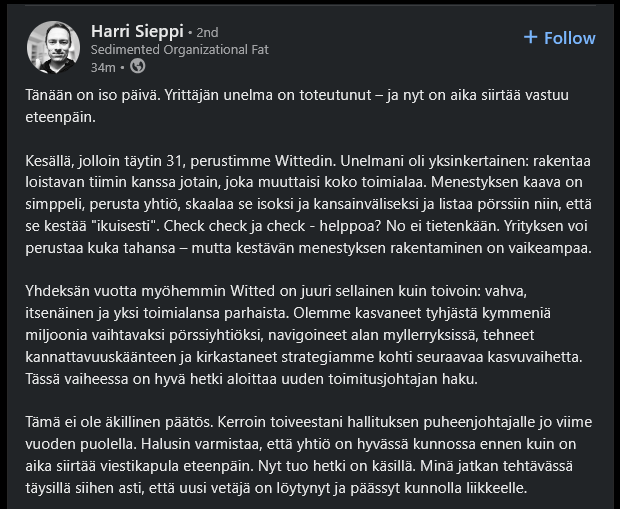Screen dimensions: 620x509
Task: Click the word 'Wittedin' in the post
Action: (x=305, y=161)
